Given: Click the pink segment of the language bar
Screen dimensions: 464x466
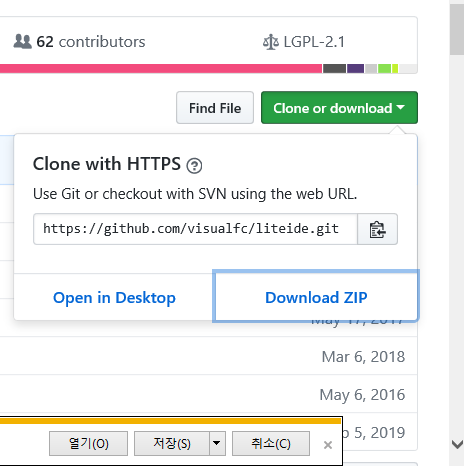Looking at the screenshot, I should tap(161, 69).
